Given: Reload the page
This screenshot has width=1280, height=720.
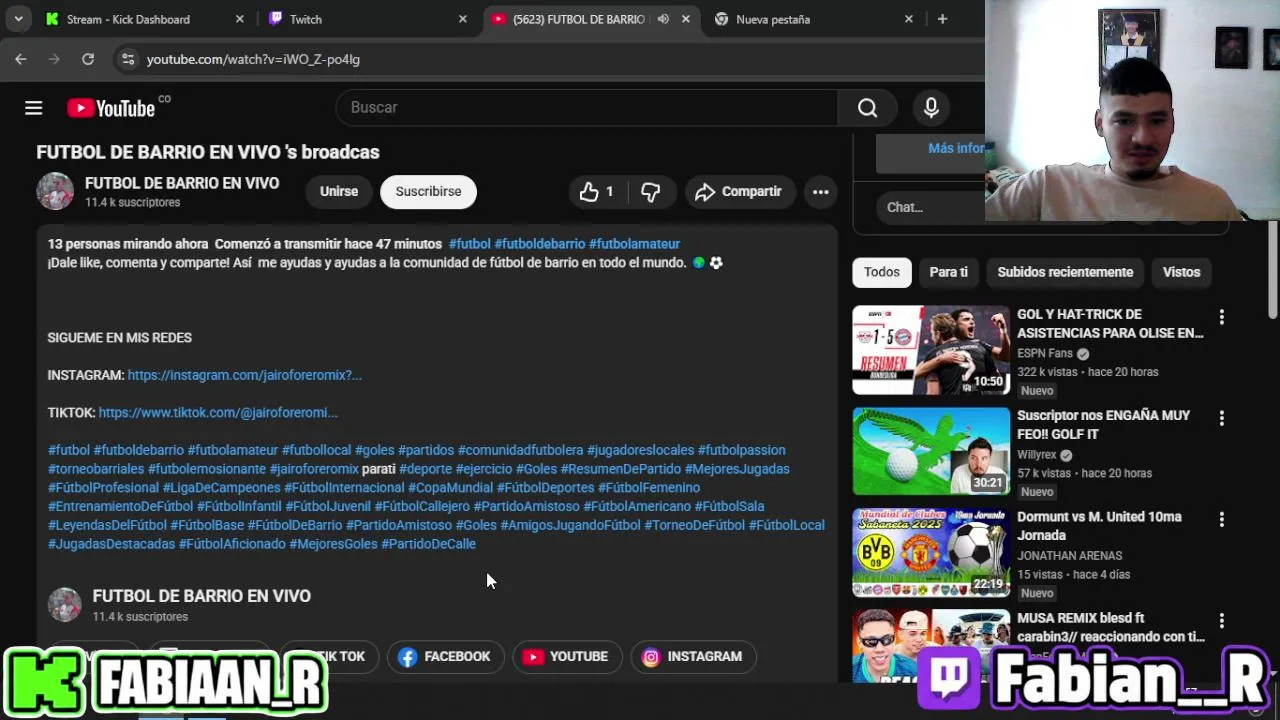Looking at the screenshot, I should pyautogui.click(x=88, y=59).
